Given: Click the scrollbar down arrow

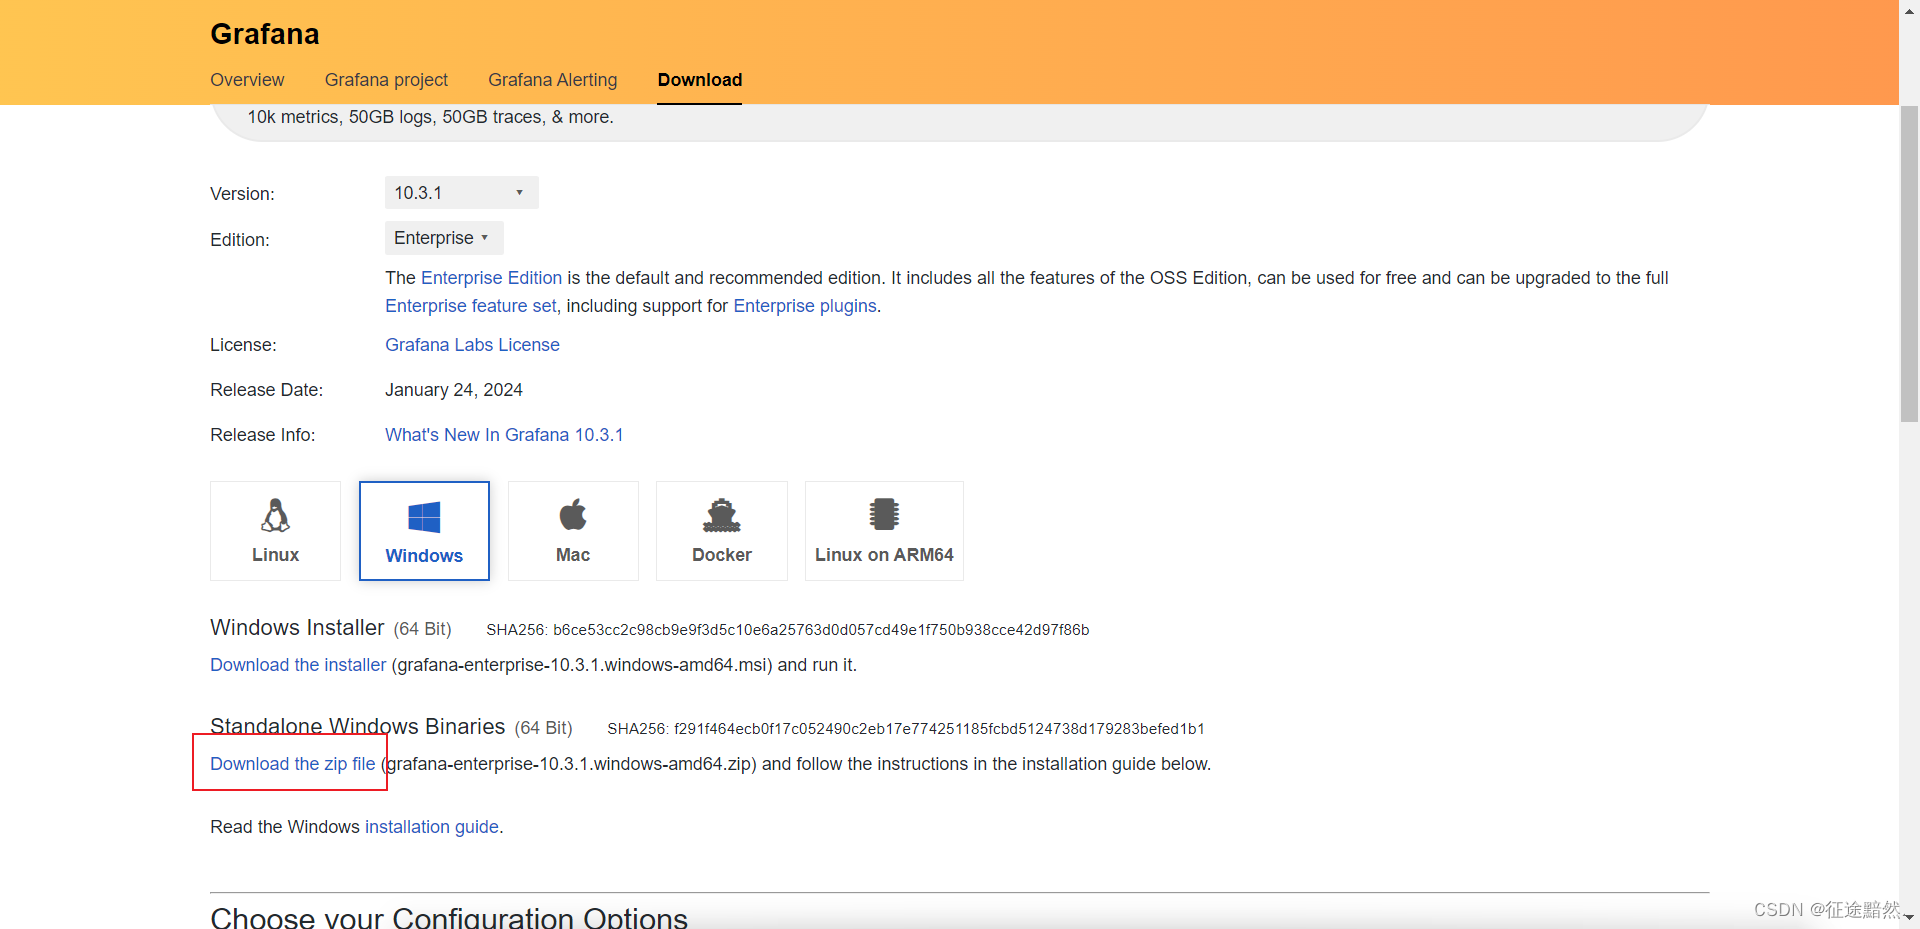Looking at the screenshot, I should 1909,916.
